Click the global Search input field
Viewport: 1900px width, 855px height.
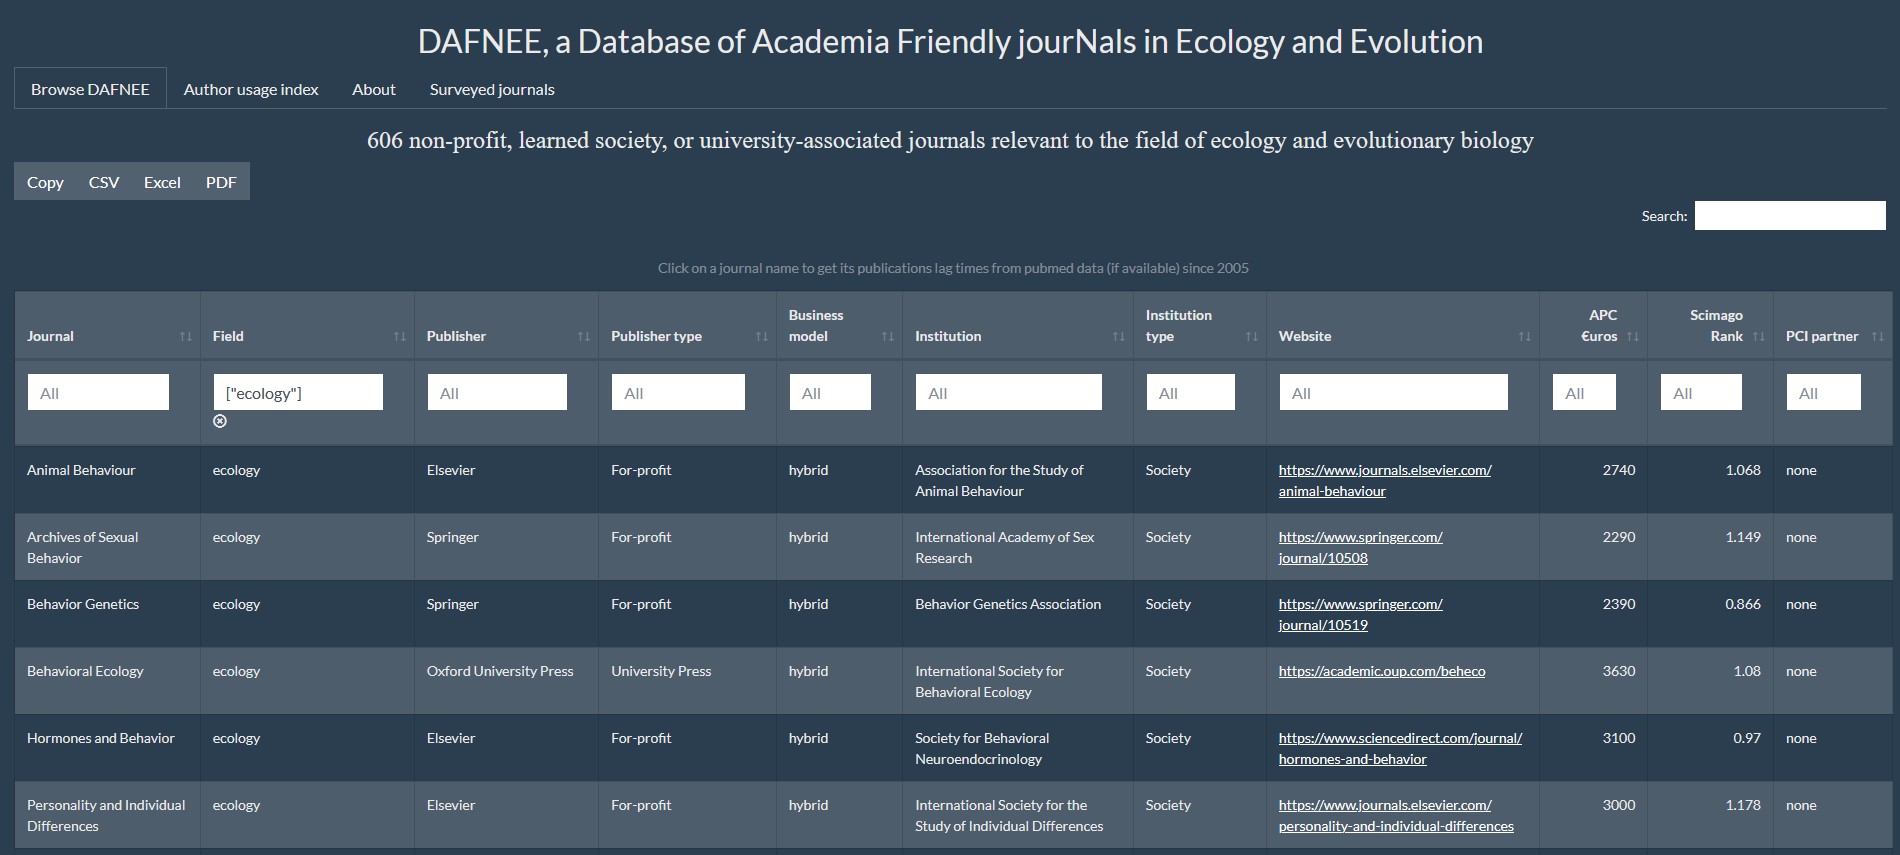[x=1789, y=215]
